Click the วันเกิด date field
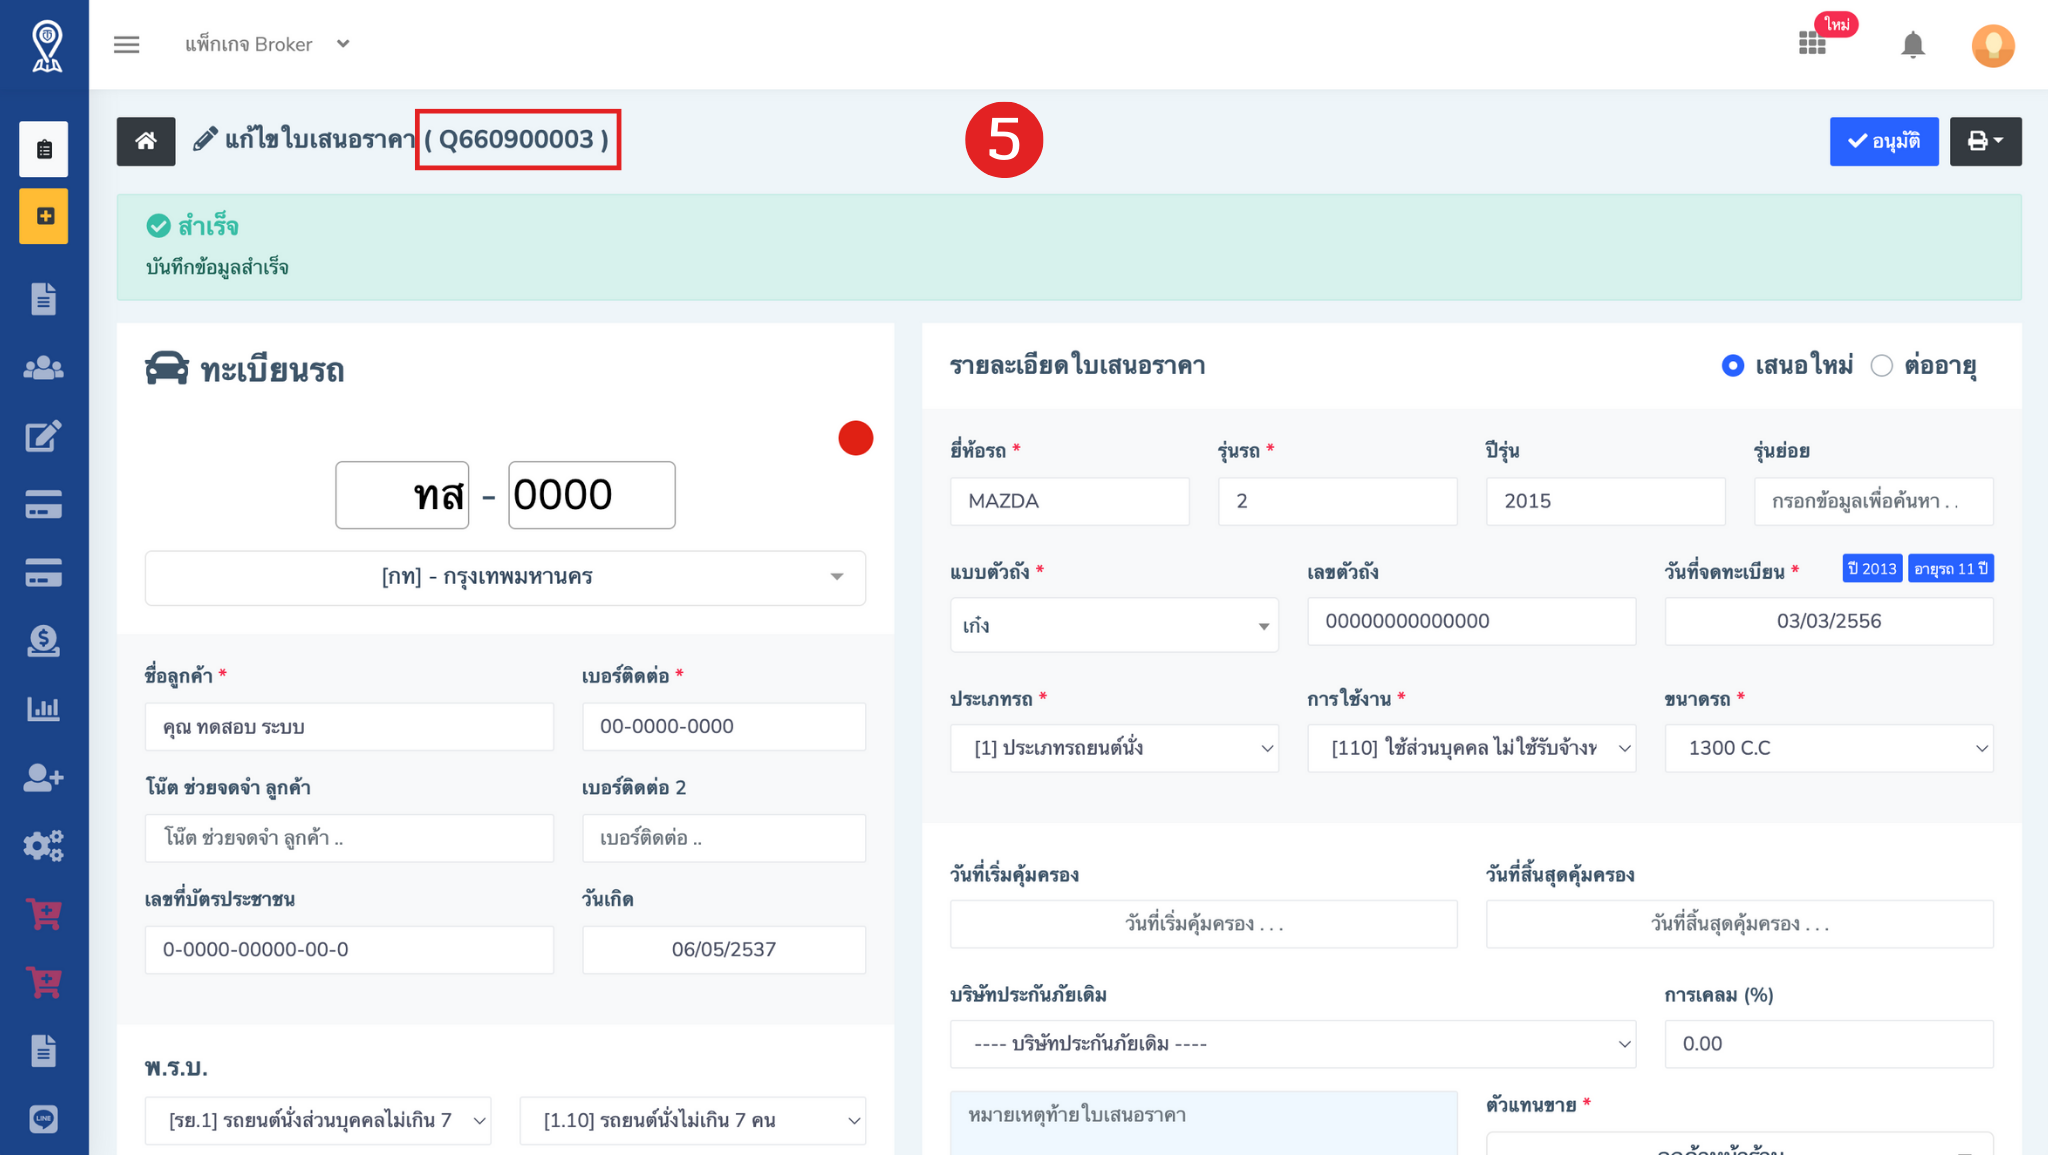Screen dimensions: 2048x1155 (724, 950)
